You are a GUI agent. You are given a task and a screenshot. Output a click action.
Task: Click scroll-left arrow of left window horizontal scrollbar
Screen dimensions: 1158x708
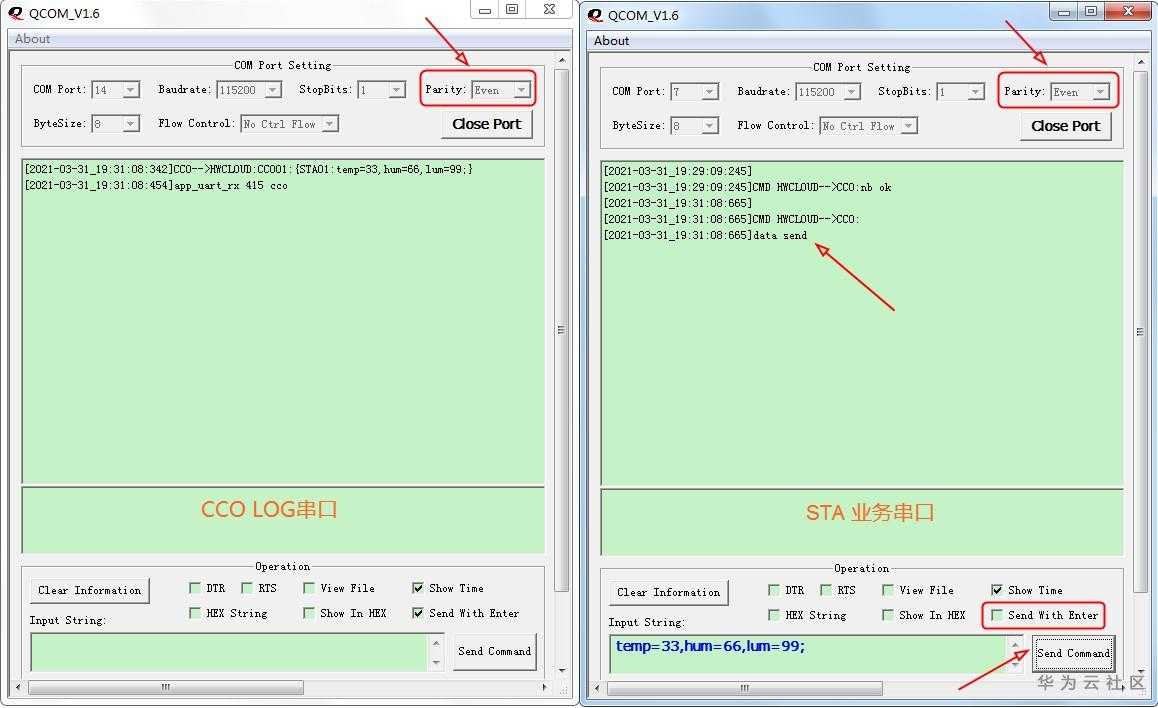(18, 687)
